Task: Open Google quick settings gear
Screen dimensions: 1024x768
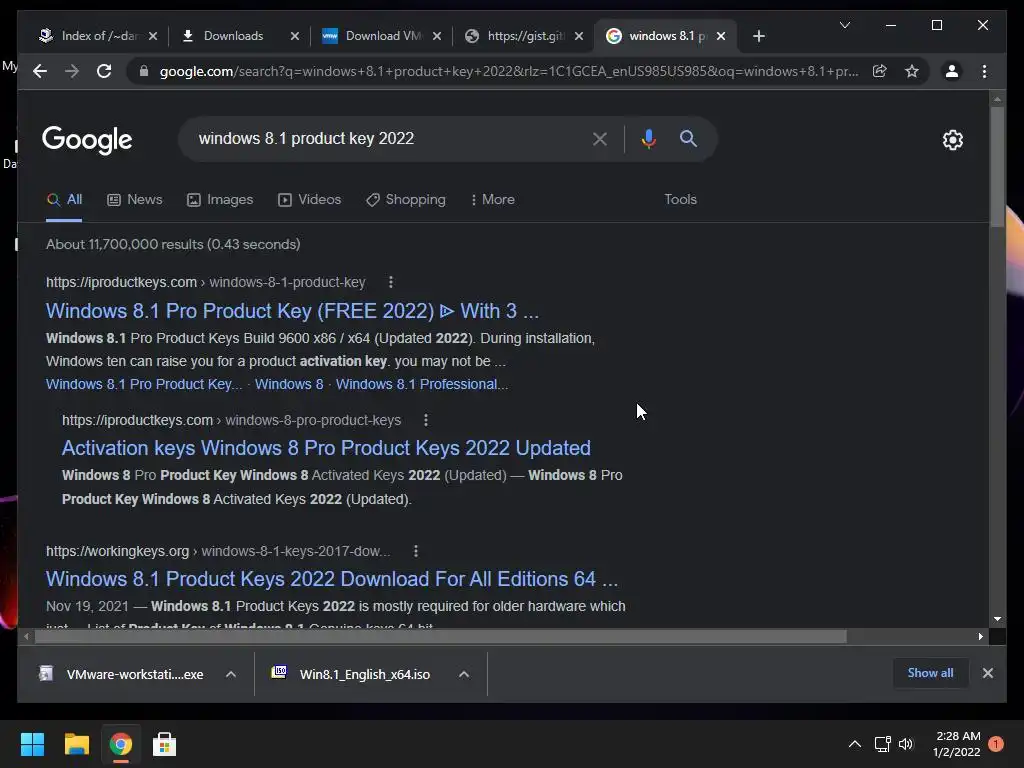Action: tap(952, 140)
